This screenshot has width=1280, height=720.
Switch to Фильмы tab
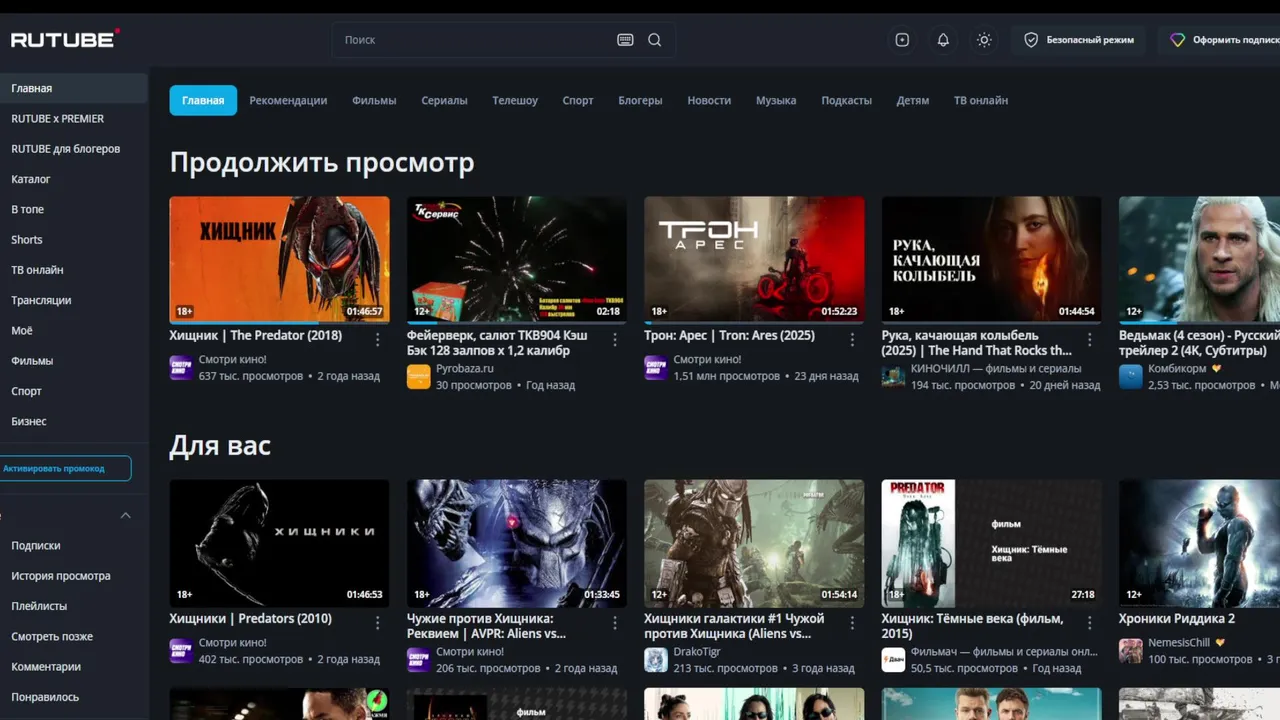tap(374, 100)
